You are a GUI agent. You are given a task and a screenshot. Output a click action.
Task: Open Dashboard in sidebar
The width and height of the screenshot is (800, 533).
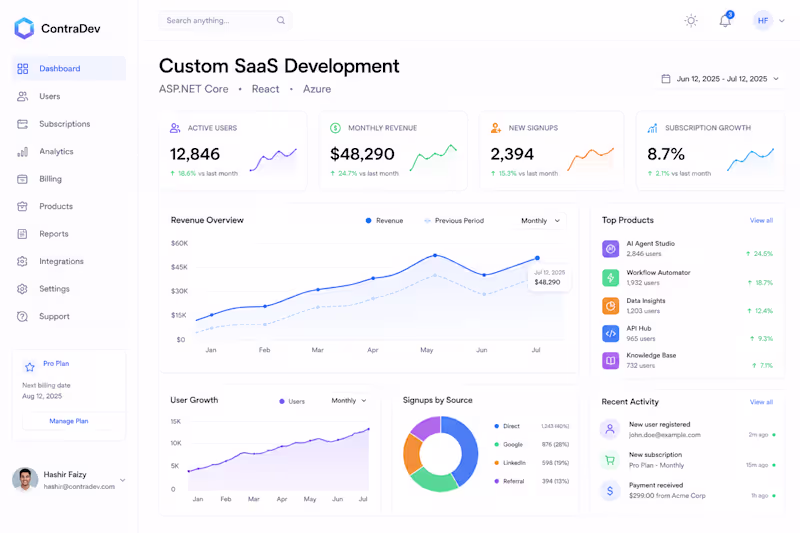point(68,68)
